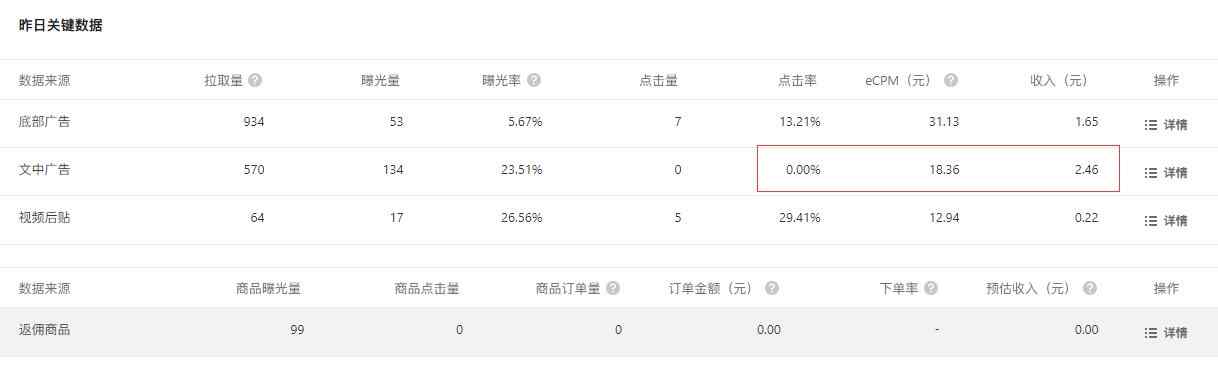Image resolution: width=1218 pixels, height=365 pixels.
Task: Click help icon next to 下单率
Action: point(931,288)
